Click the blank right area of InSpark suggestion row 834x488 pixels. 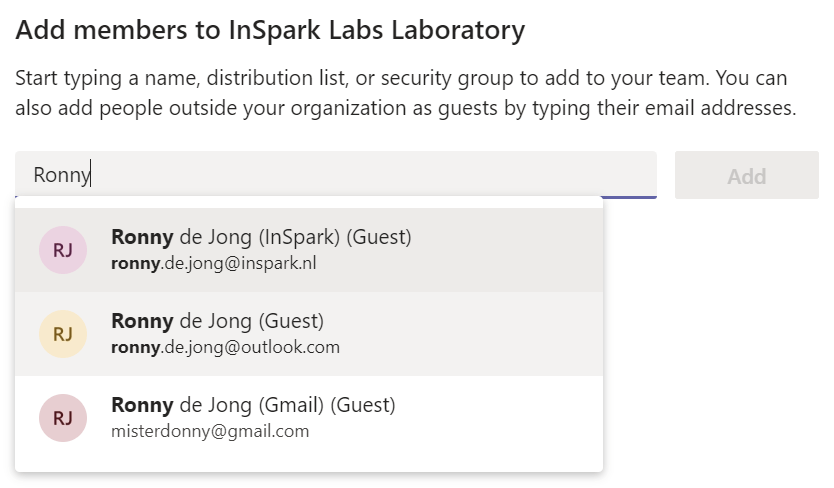click(x=520, y=250)
